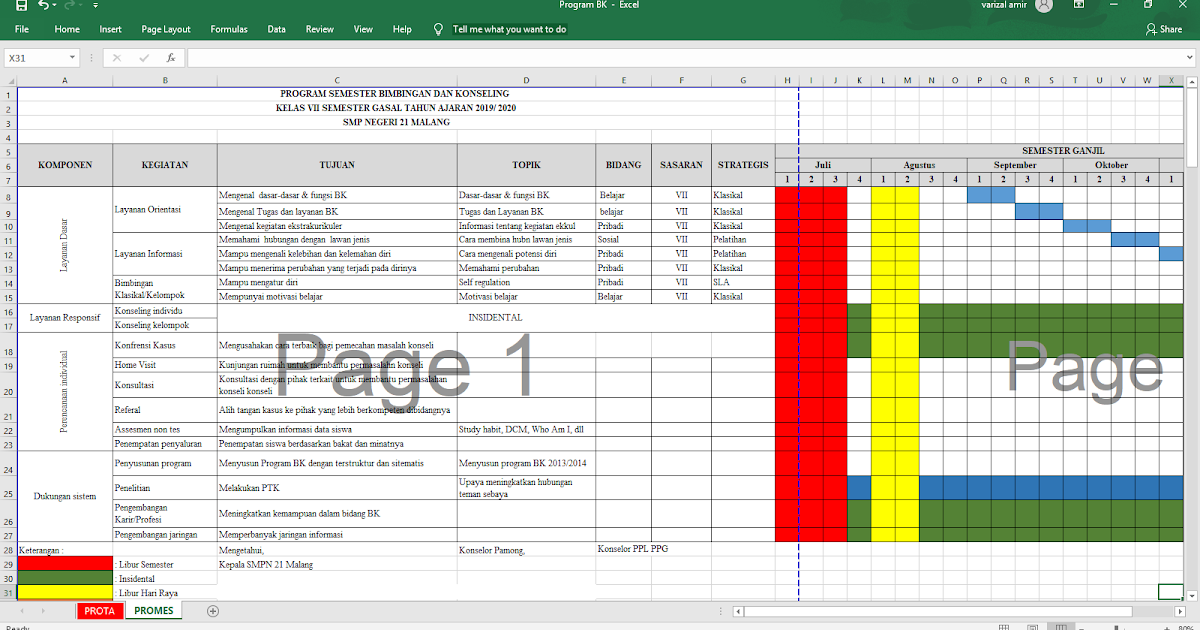
Task: Switch to the Data tab
Action: pos(277,29)
